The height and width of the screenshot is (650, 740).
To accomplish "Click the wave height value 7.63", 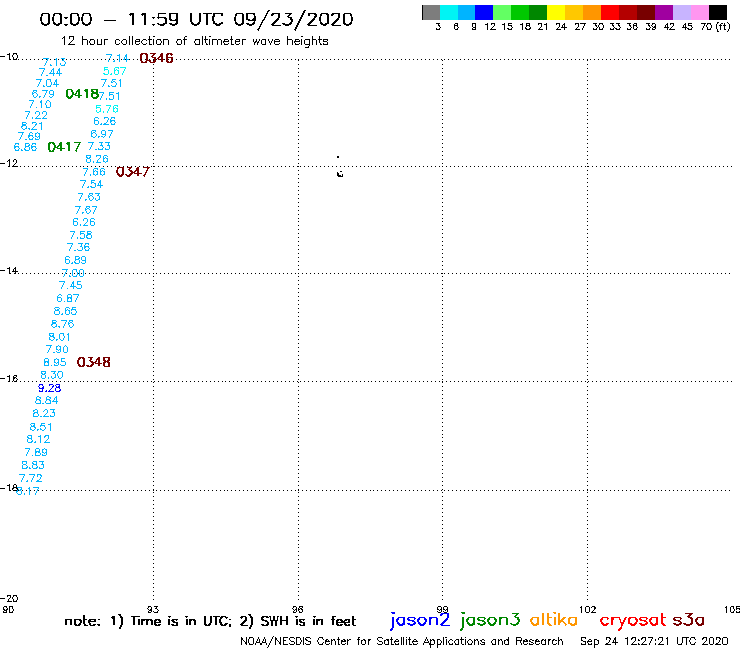I will (x=89, y=197).
